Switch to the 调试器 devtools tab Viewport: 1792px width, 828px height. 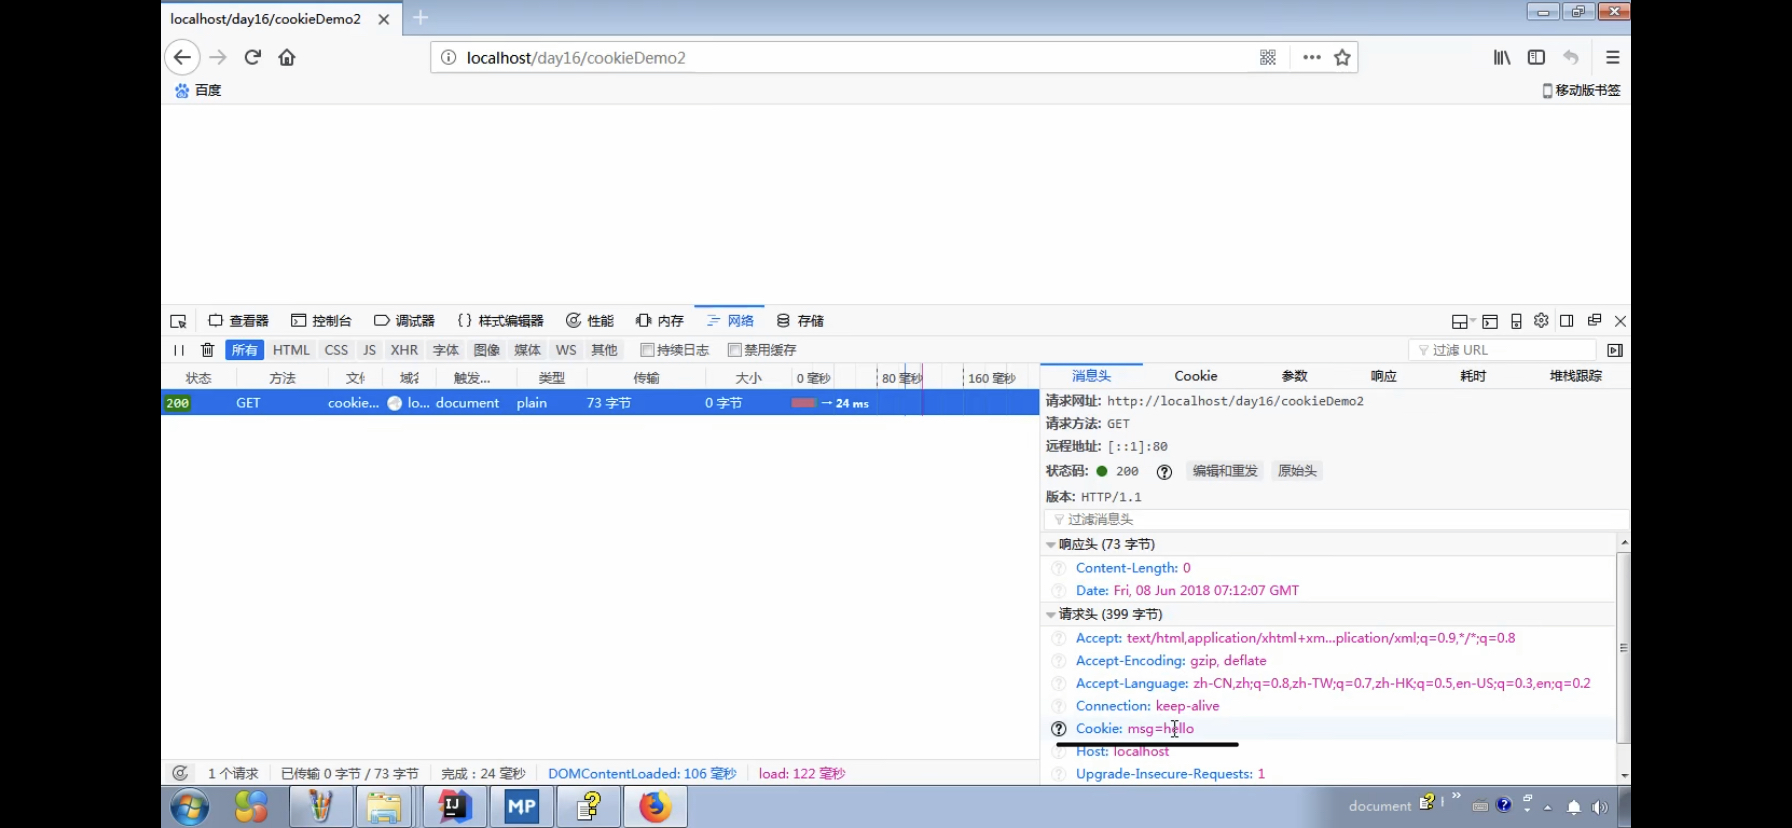tap(404, 321)
